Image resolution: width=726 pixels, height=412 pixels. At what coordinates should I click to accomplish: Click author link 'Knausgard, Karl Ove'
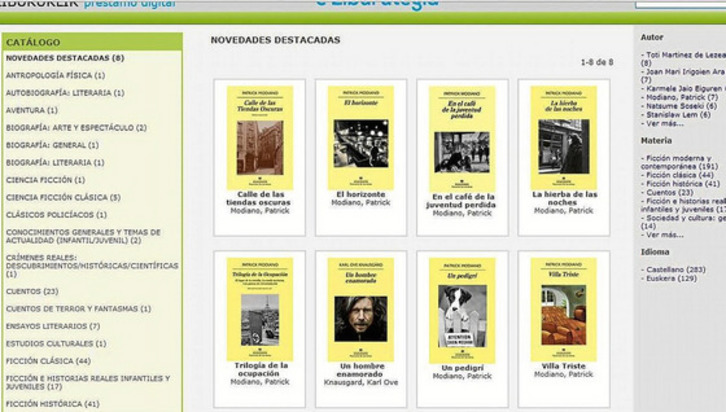click(x=361, y=383)
